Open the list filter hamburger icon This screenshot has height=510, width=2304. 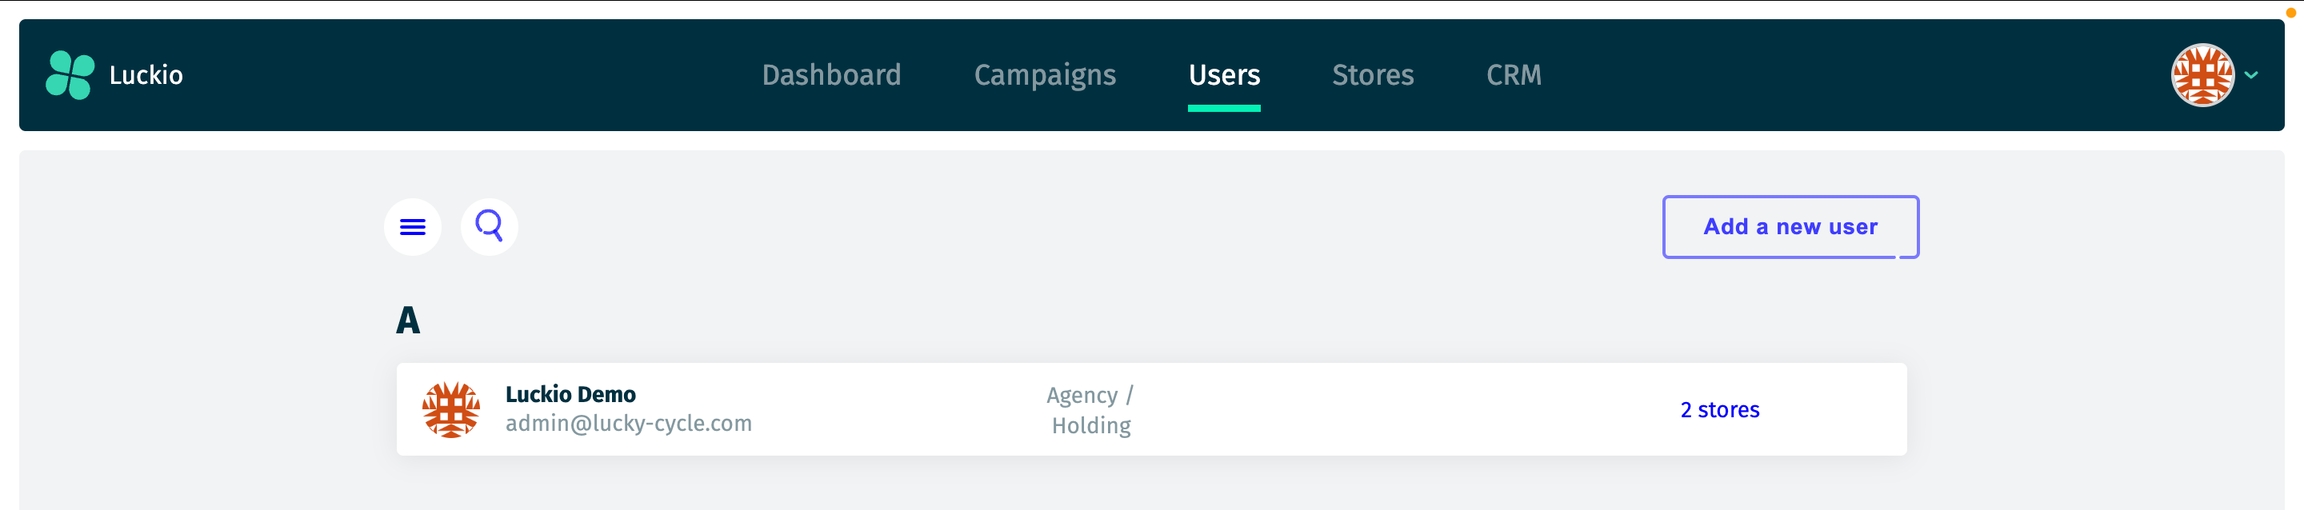tap(413, 227)
